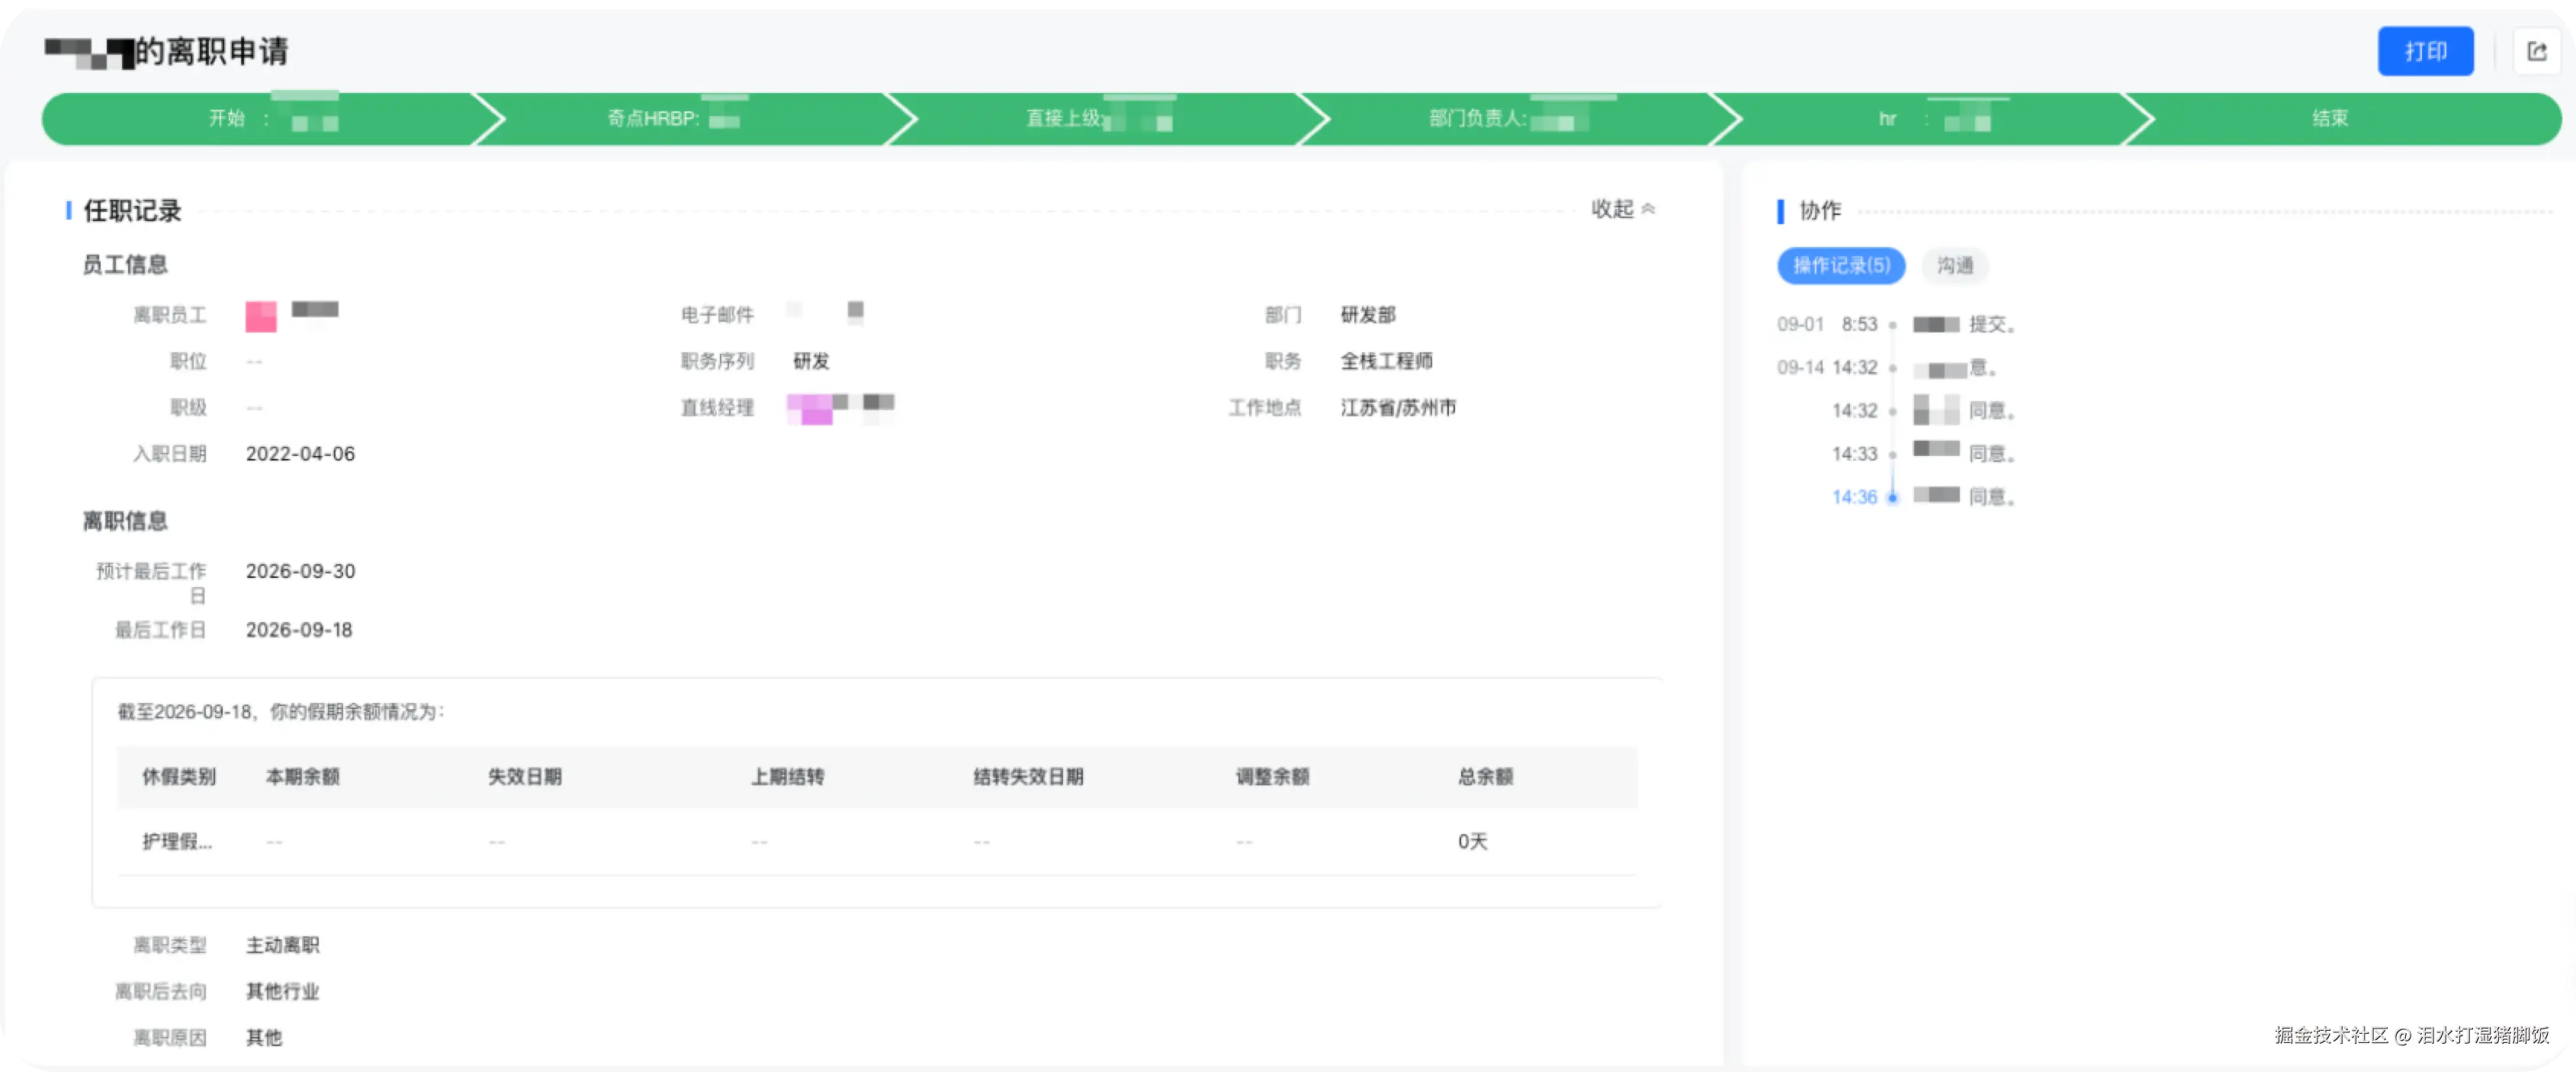Click the 0天 total balance cell

coord(1472,842)
